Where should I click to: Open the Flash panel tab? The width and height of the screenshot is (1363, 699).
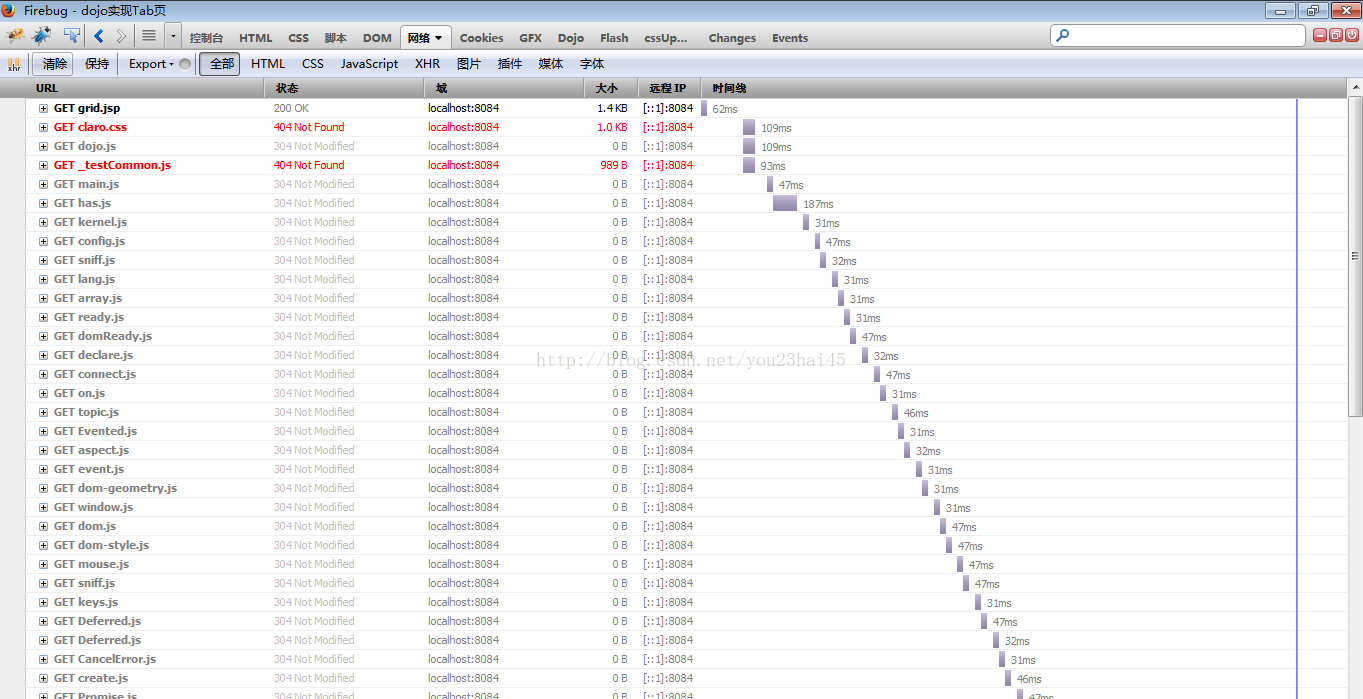click(614, 38)
